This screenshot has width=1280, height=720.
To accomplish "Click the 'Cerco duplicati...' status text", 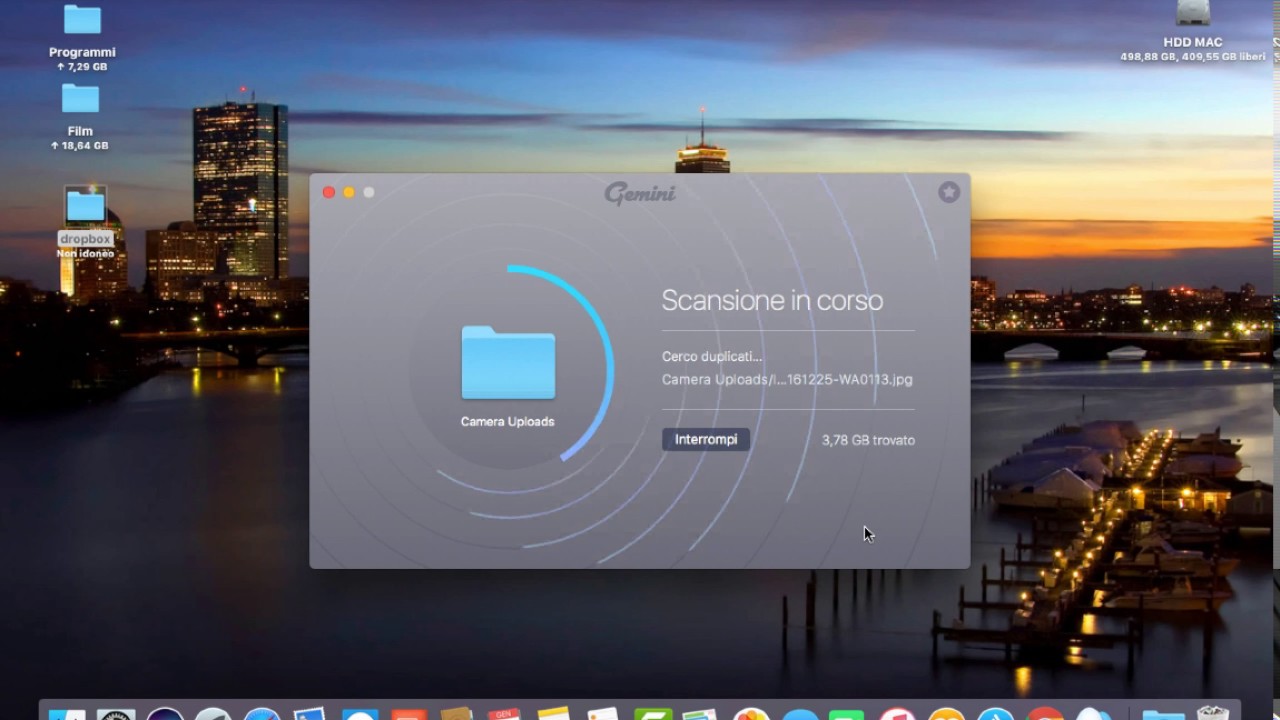I will point(712,356).
